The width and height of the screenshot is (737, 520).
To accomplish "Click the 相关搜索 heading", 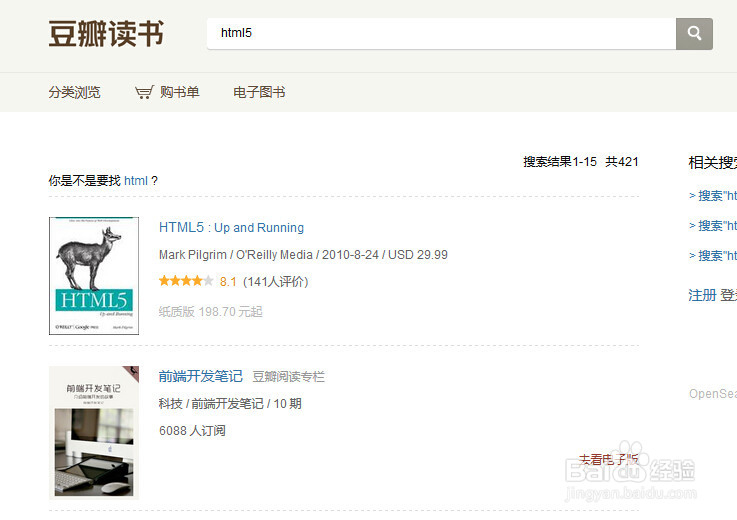I will 713,163.
